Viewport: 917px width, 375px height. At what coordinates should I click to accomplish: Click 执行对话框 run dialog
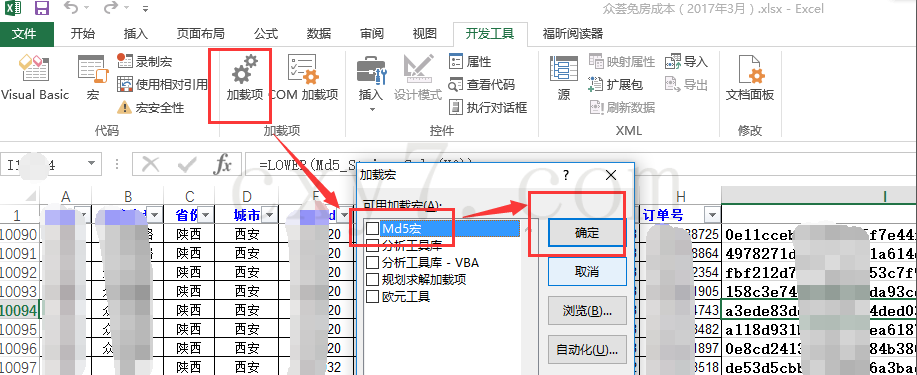488,108
